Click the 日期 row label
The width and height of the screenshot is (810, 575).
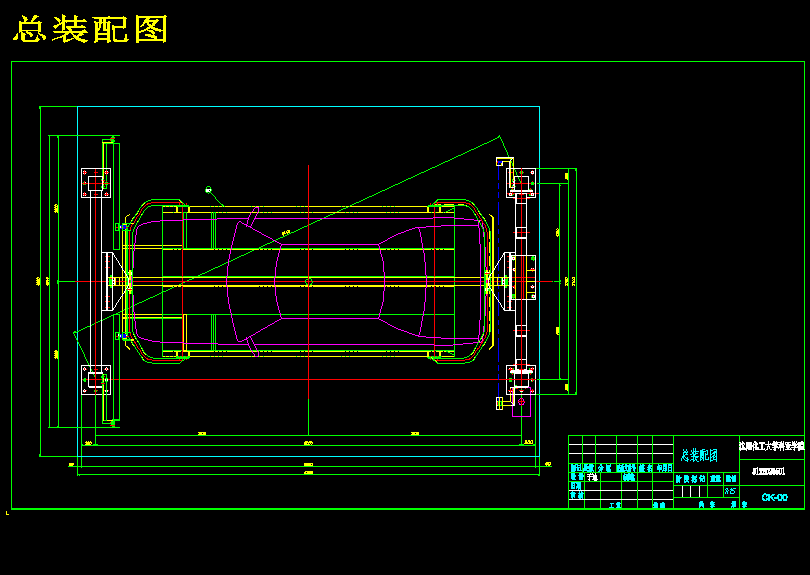click(575, 486)
